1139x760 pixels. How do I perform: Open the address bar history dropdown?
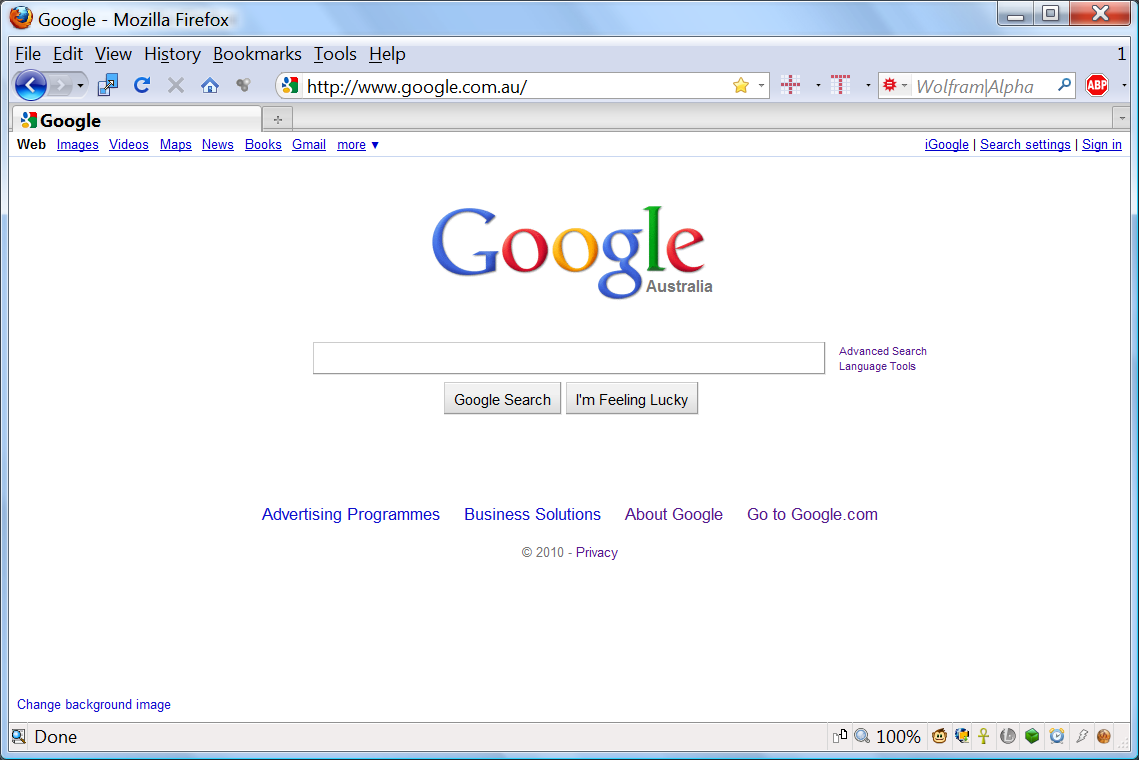(761, 86)
